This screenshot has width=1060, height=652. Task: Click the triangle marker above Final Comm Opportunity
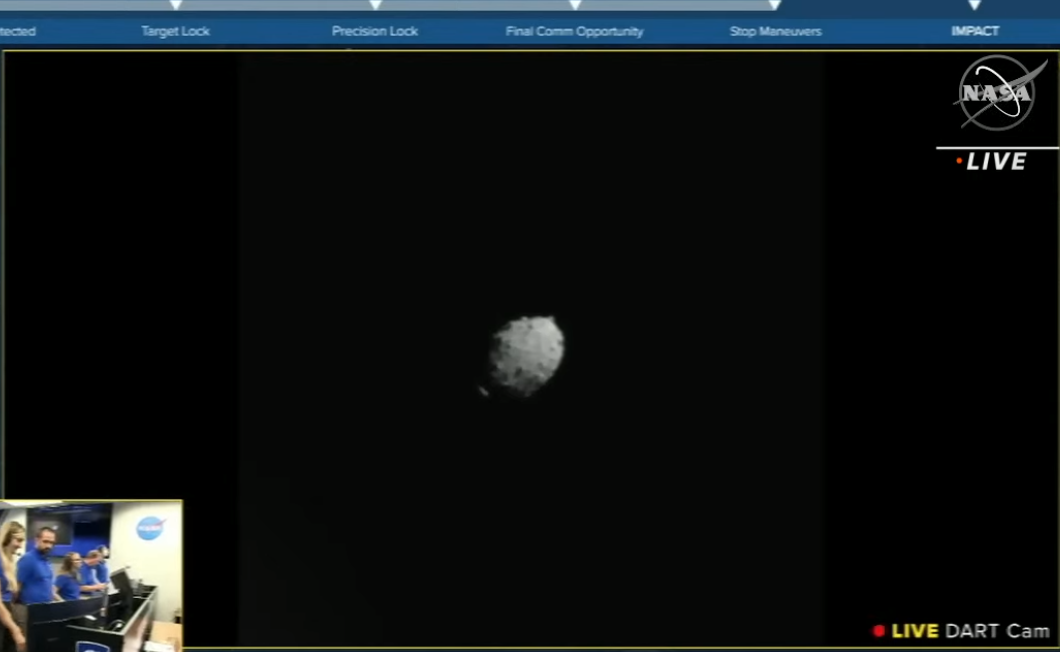(x=575, y=5)
